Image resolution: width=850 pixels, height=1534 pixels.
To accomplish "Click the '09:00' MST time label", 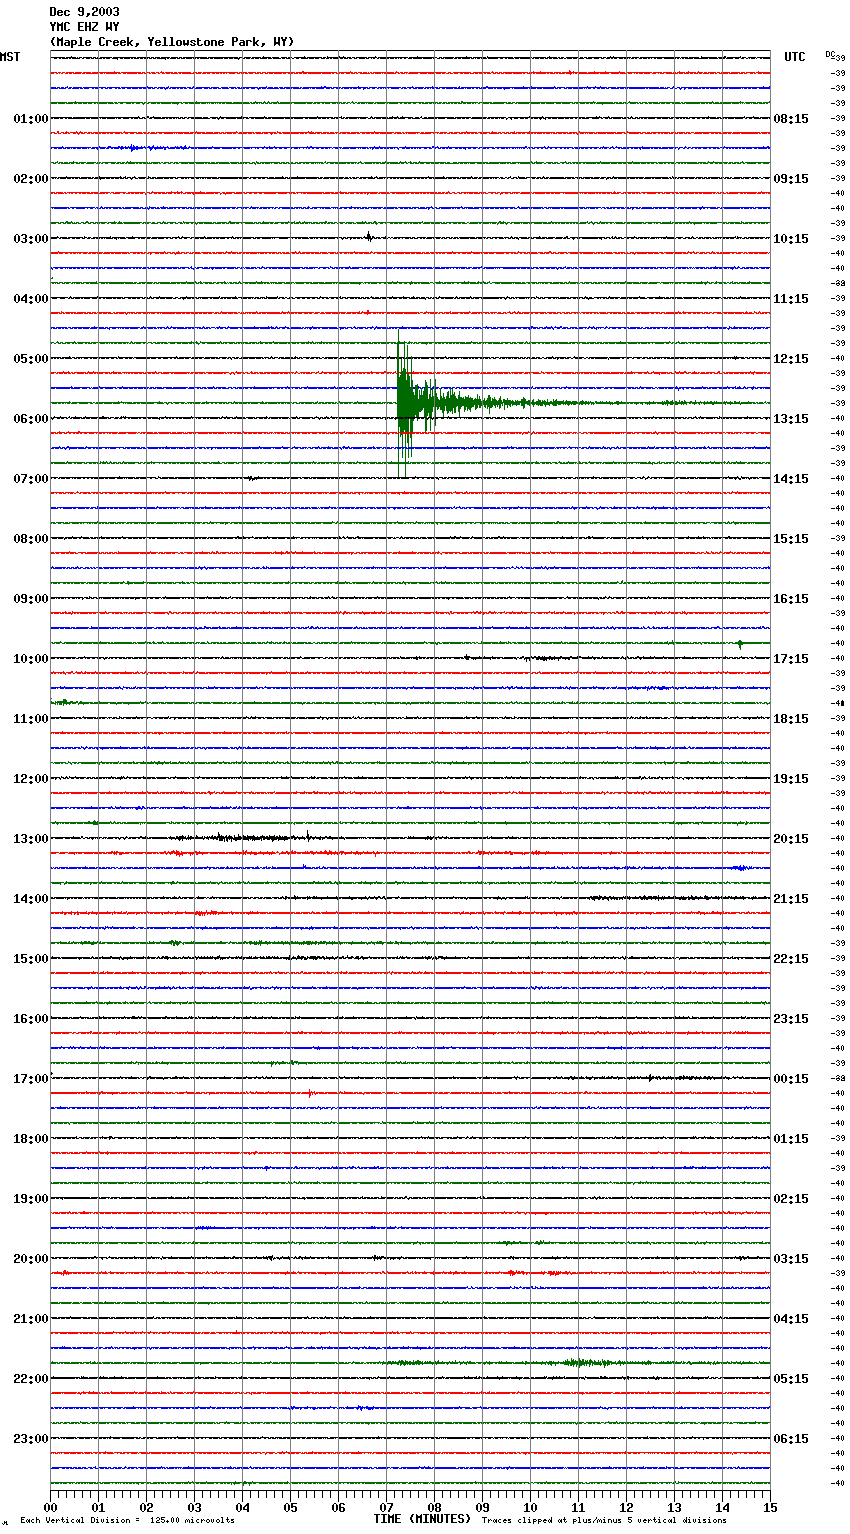I will pyautogui.click(x=31, y=599).
